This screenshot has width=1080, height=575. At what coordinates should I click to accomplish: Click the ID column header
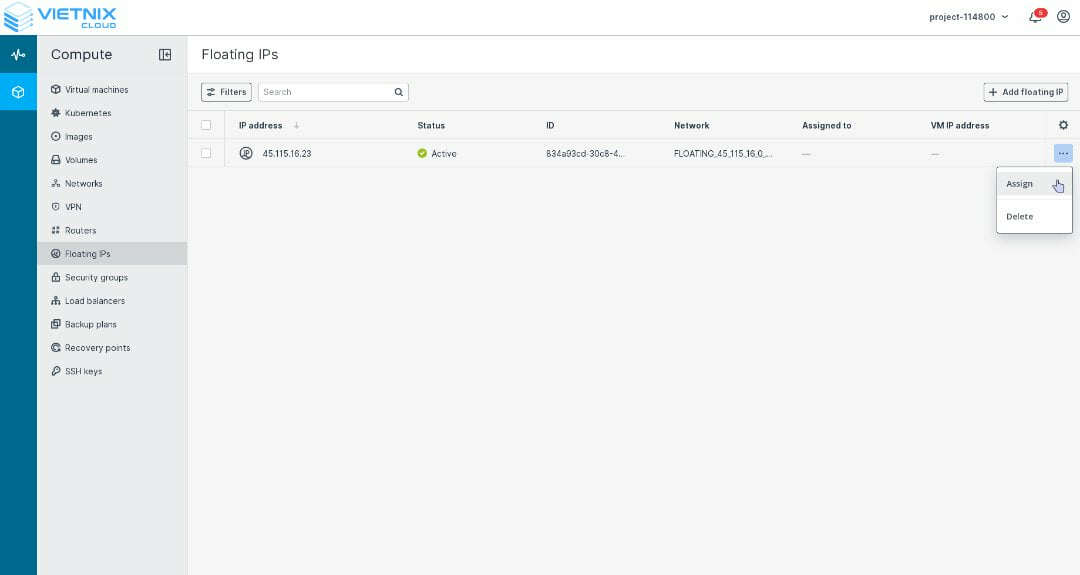[x=550, y=125]
